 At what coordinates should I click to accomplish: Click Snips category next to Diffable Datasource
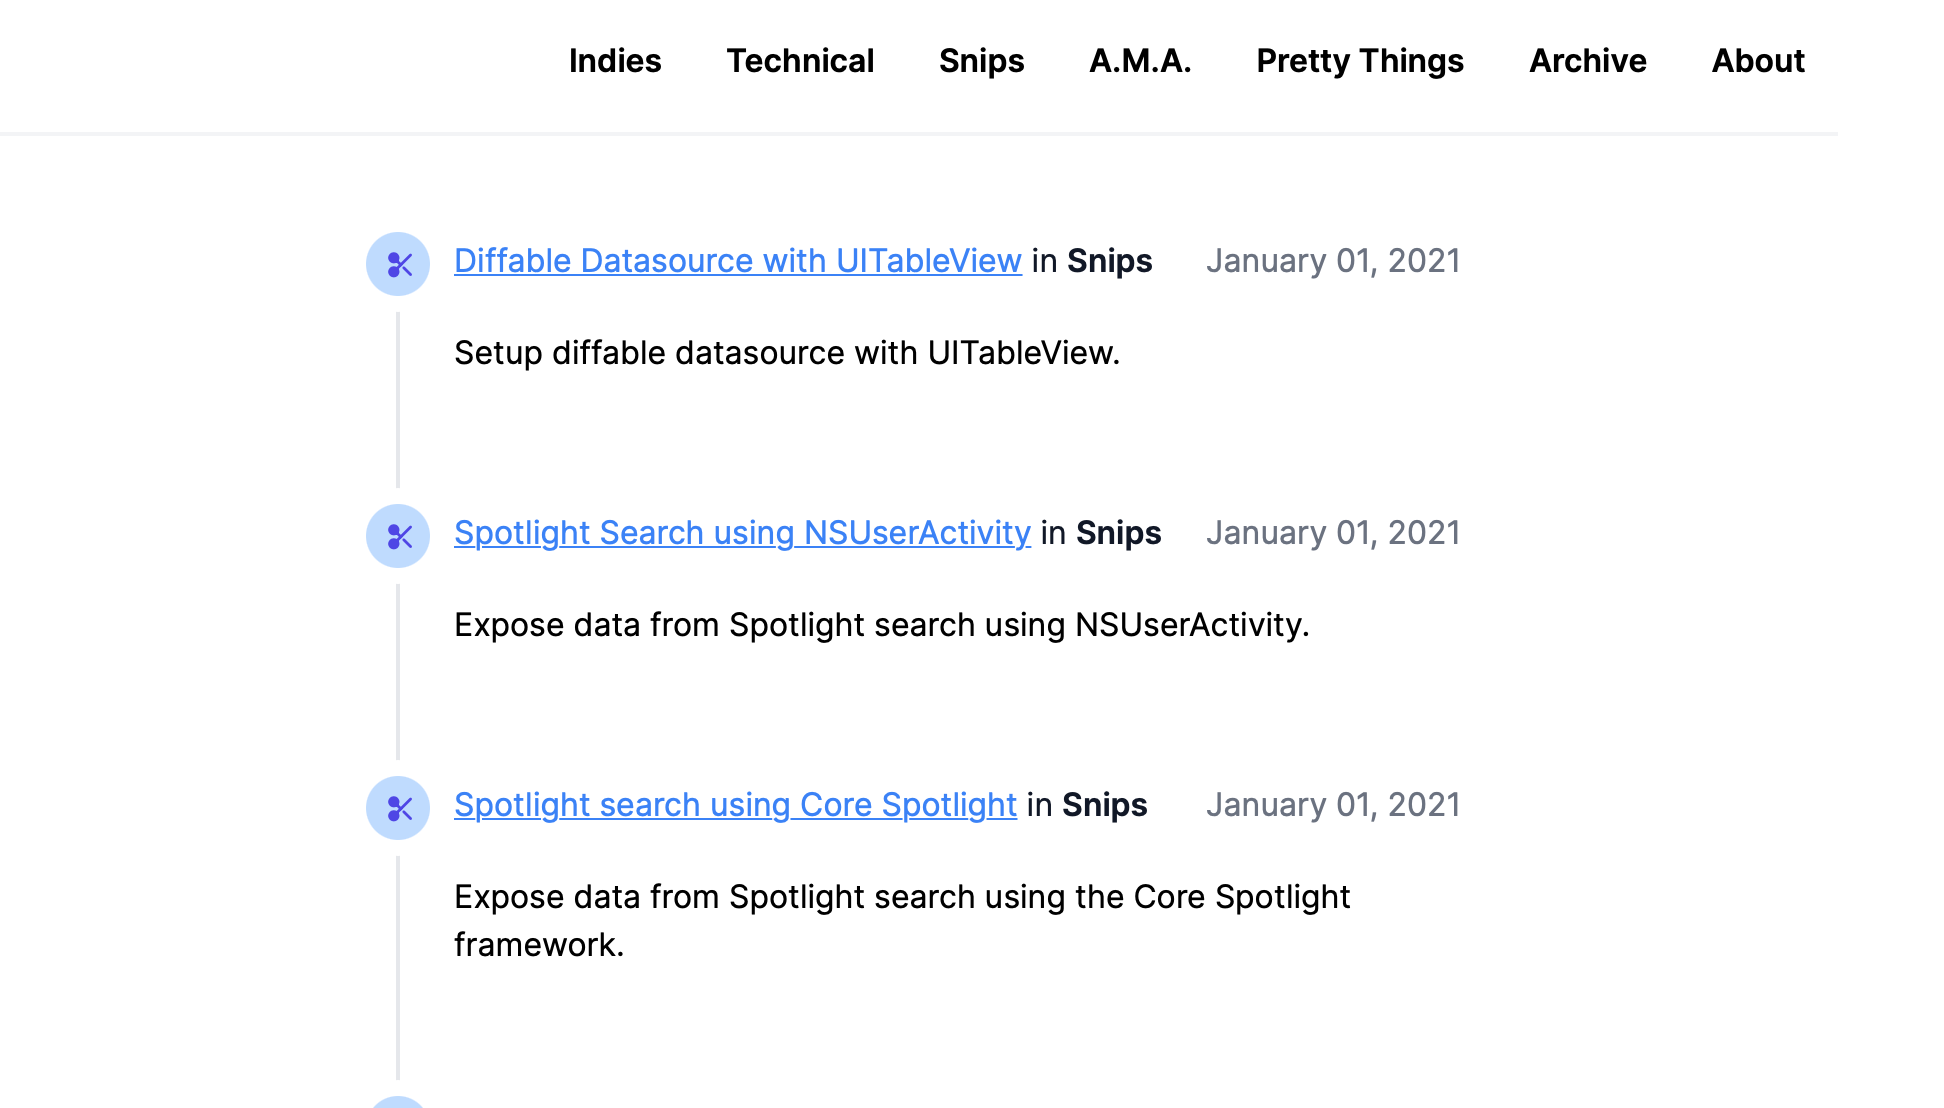pos(1109,261)
